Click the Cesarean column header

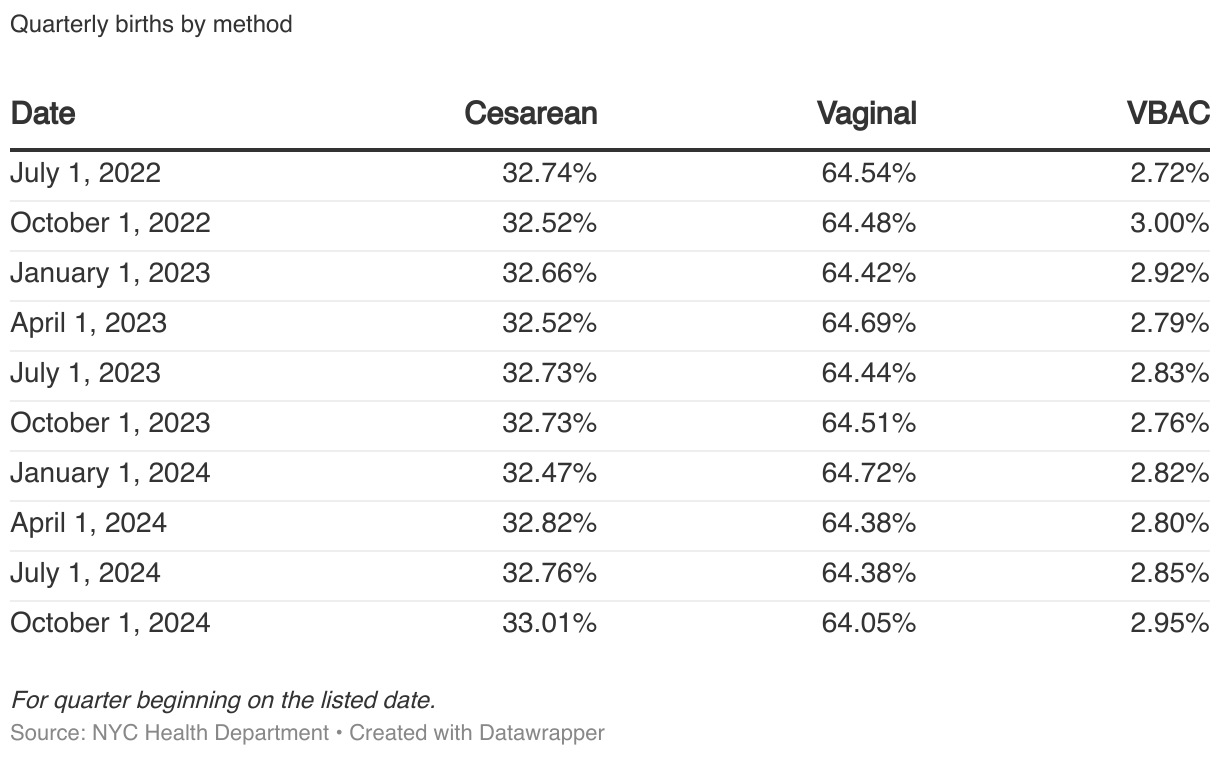click(530, 113)
